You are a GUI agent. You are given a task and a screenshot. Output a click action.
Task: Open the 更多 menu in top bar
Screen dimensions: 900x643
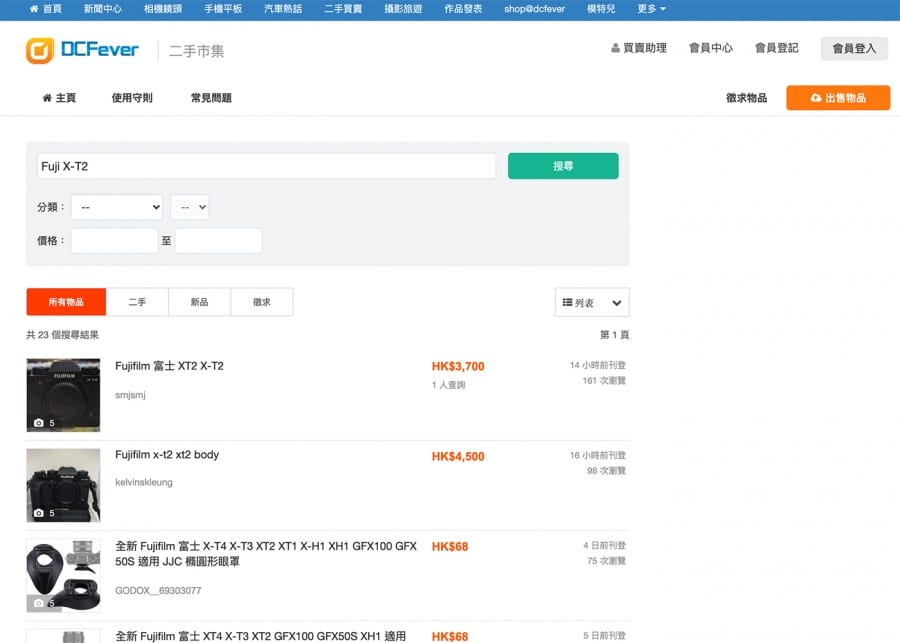coord(651,9)
